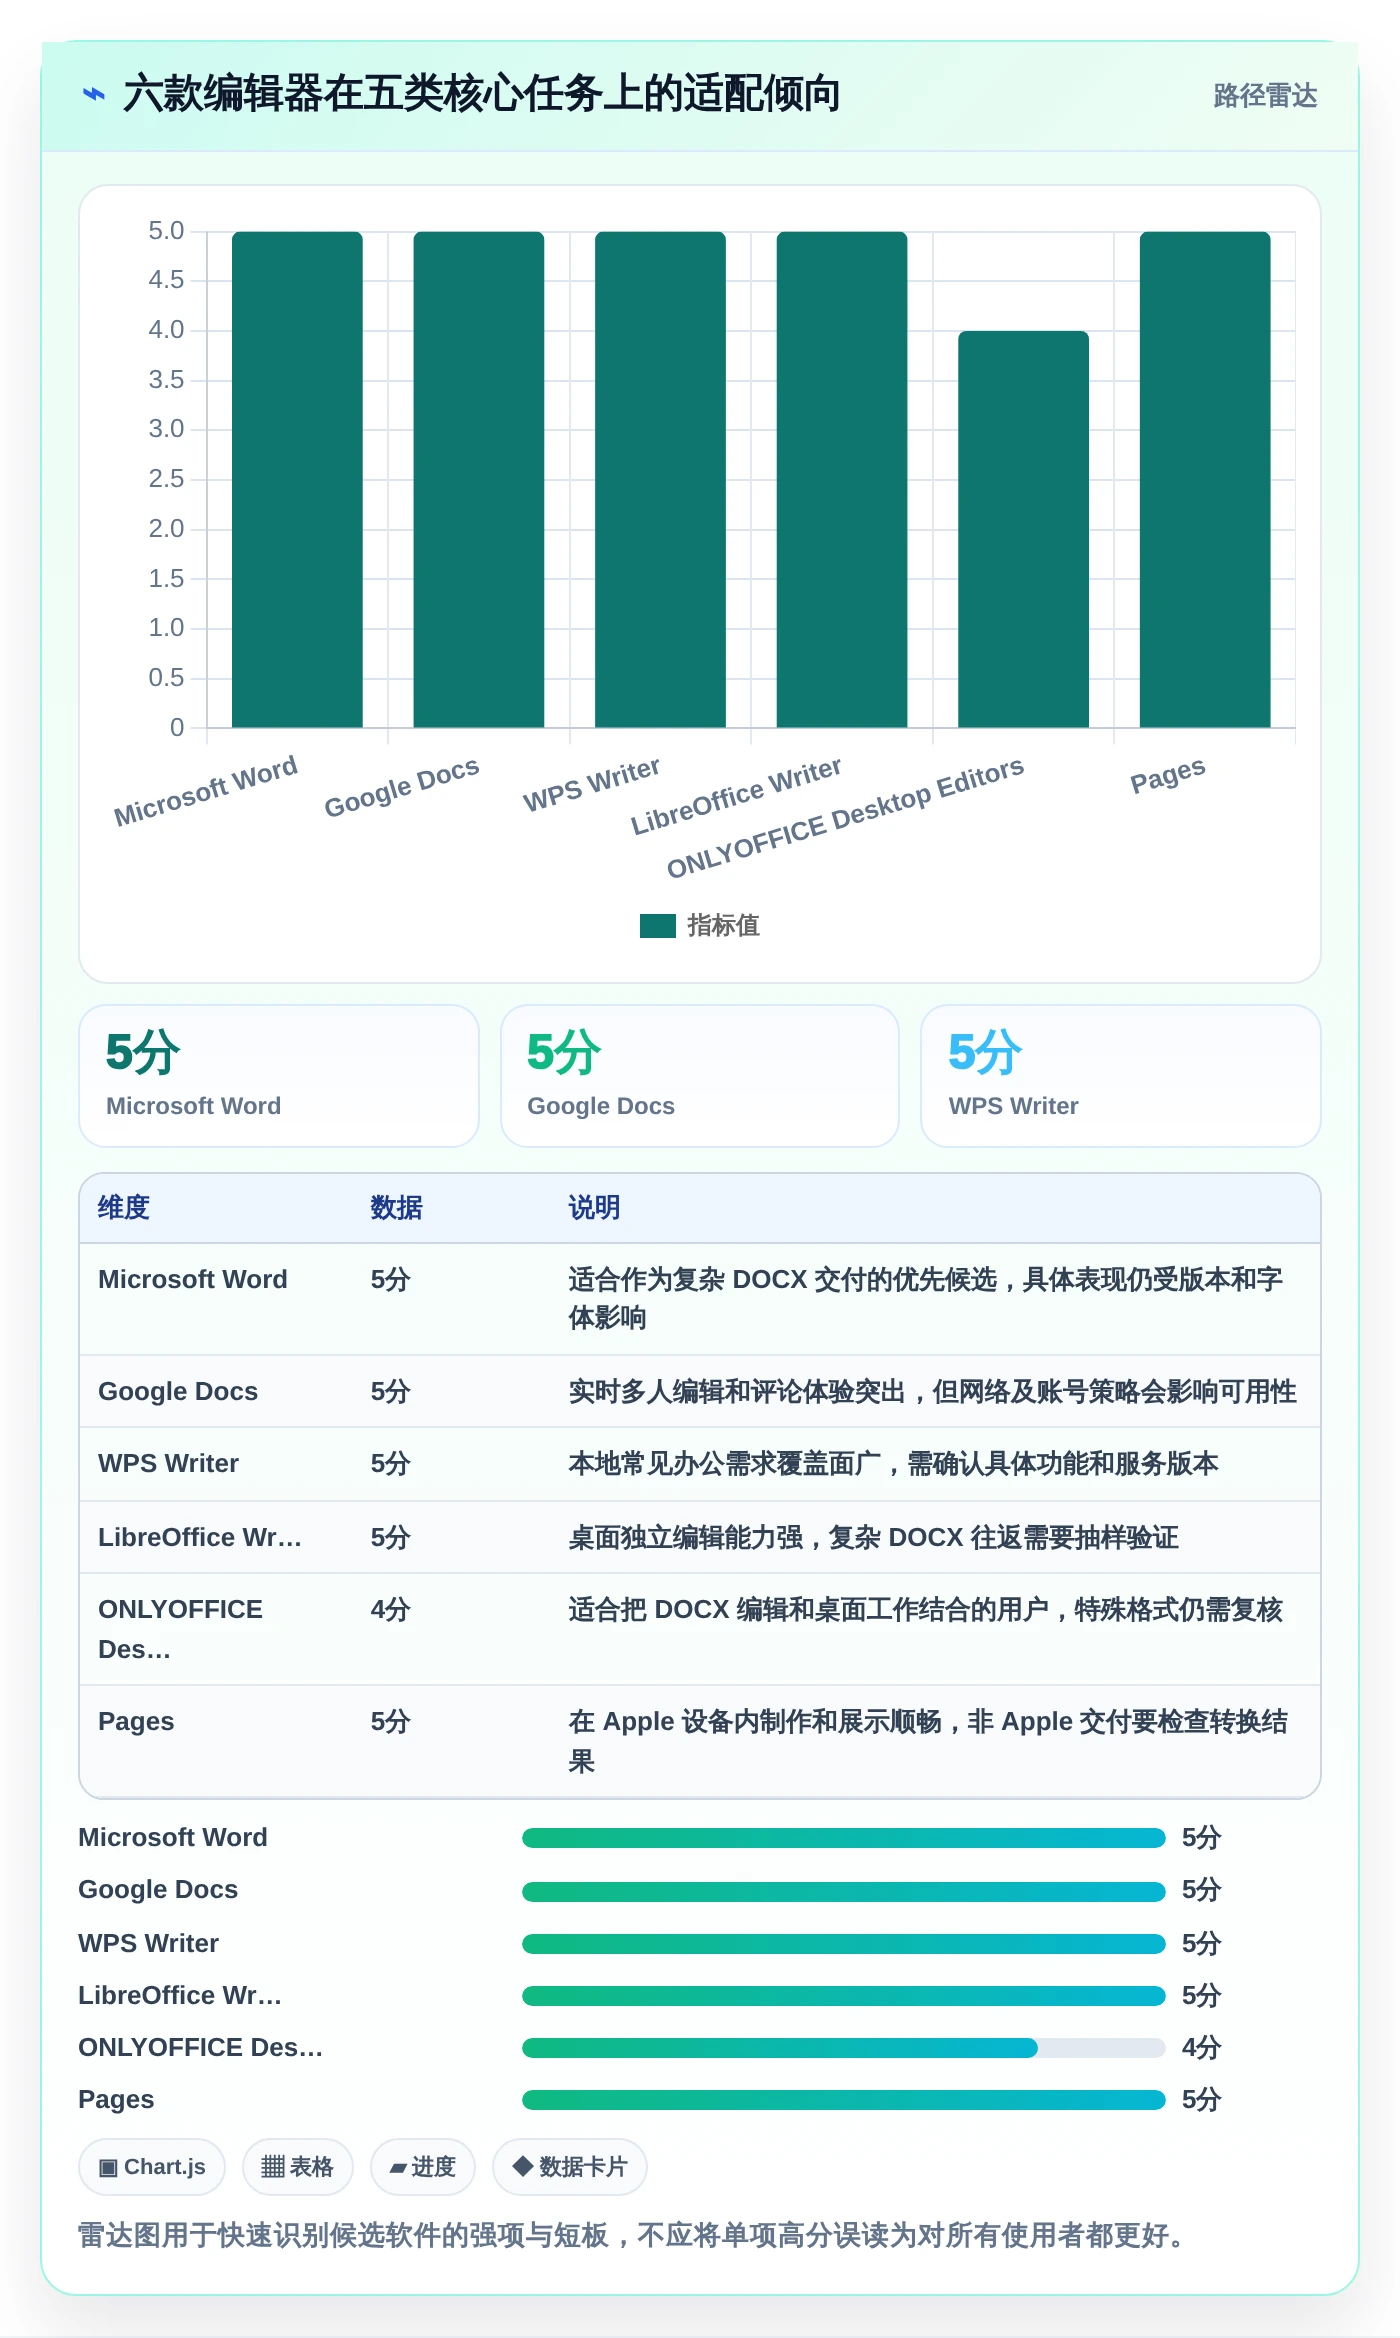Select the Pages bar in the chart
1400x2338 pixels.
point(1205,479)
